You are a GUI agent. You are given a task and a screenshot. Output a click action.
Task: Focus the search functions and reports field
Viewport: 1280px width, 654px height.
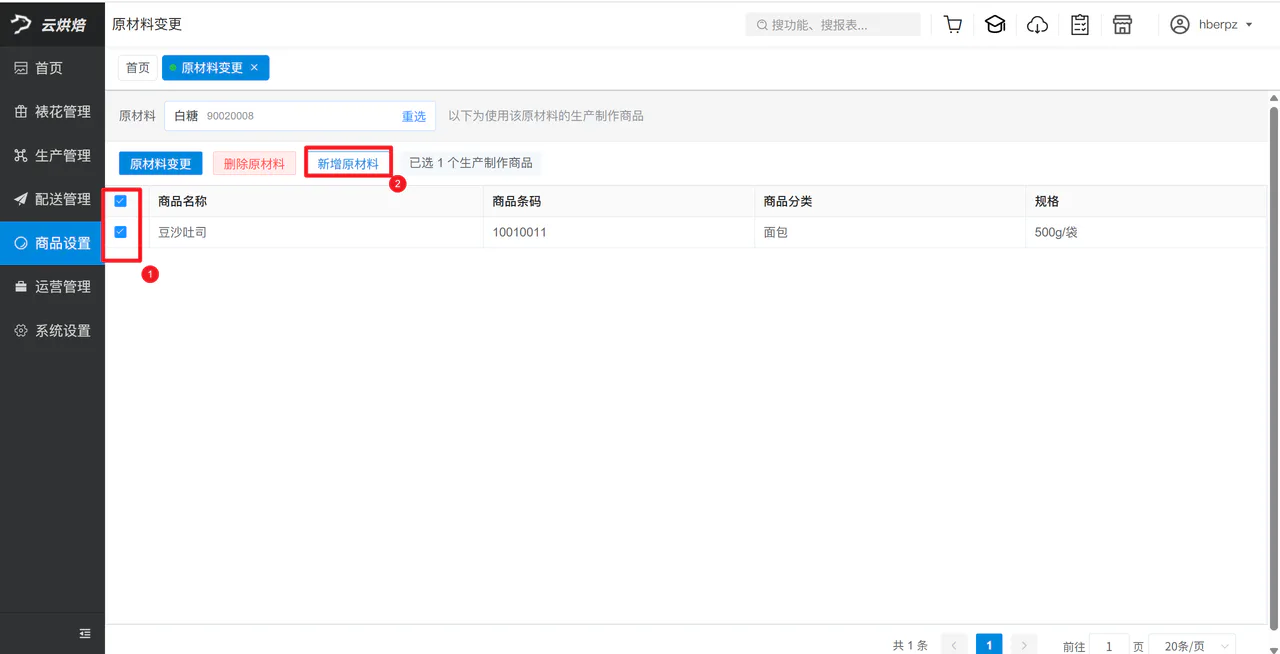coord(833,25)
